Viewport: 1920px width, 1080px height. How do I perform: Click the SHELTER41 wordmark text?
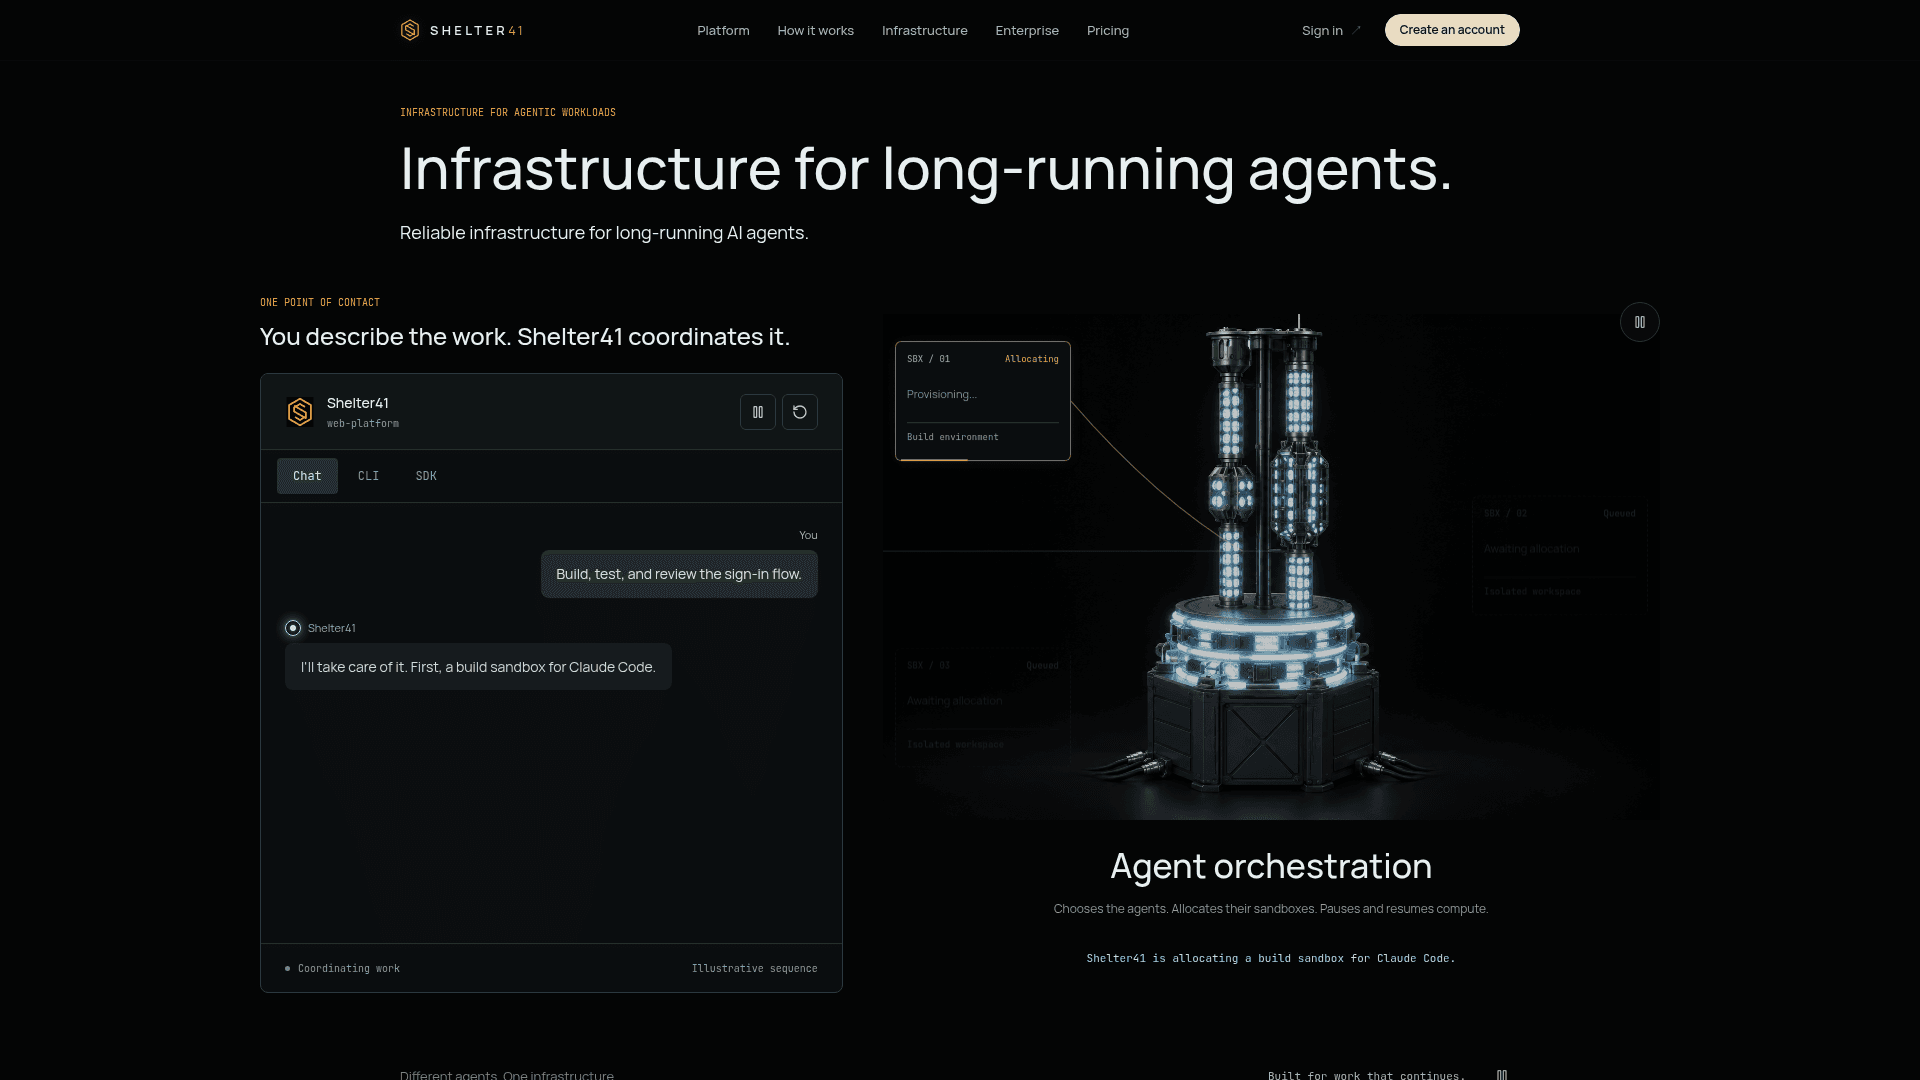tap(476, 30)
